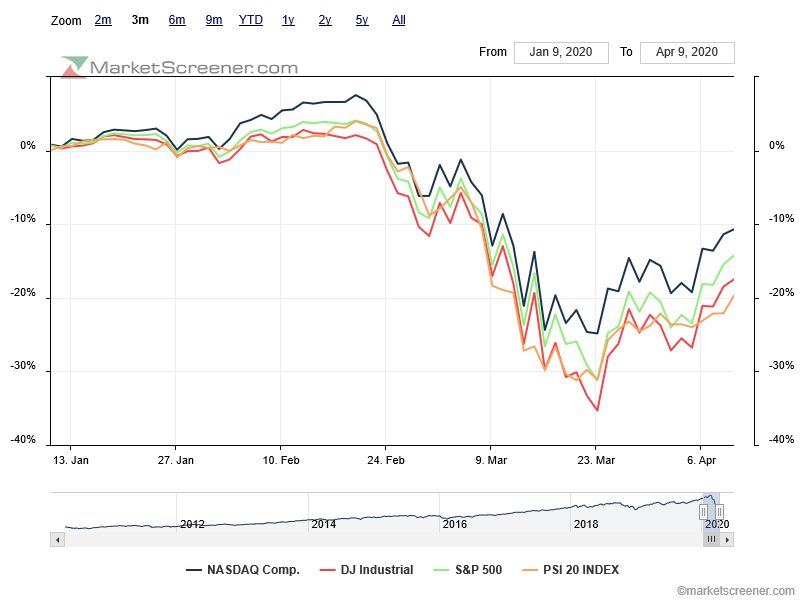Click the 6. Apr axis label

coord(701,460)
